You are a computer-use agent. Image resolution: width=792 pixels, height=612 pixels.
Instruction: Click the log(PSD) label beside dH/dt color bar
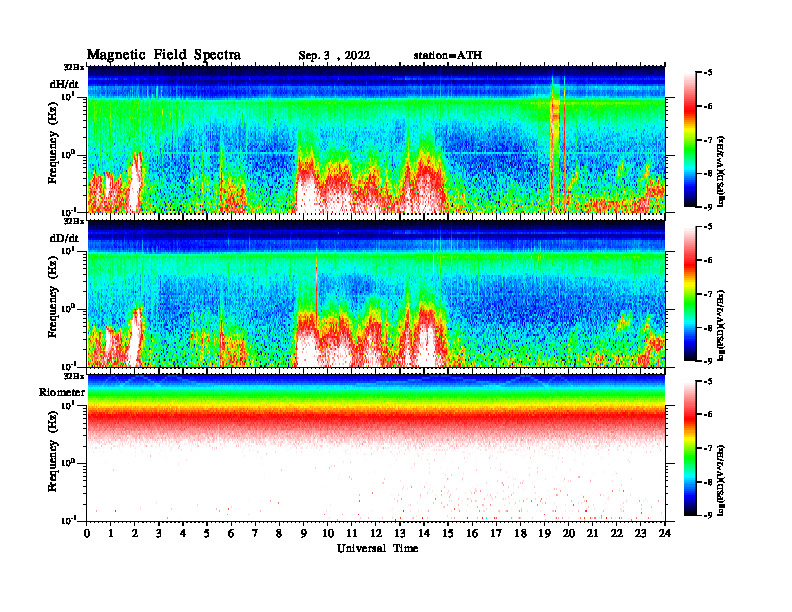(x=721, y=171)
